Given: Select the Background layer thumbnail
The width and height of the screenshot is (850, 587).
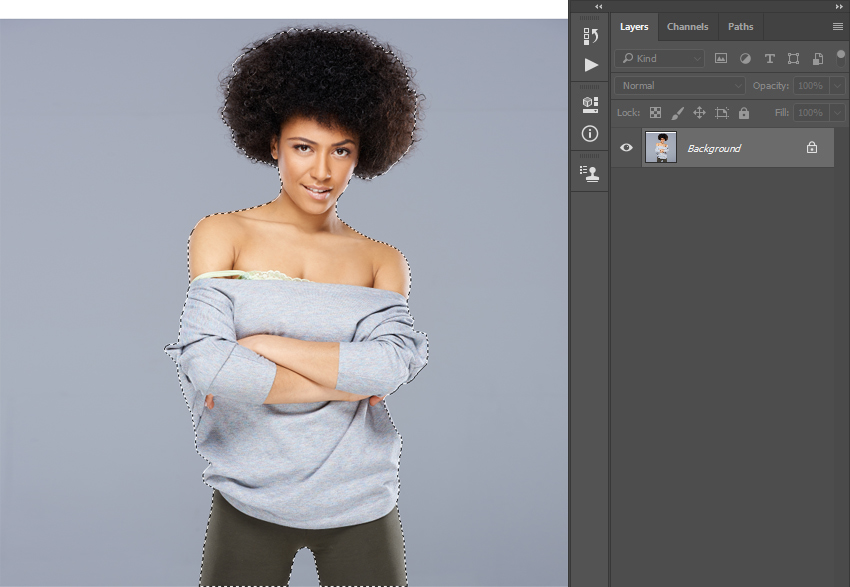Looking at the screenshot, I should (x=661, y=148).
